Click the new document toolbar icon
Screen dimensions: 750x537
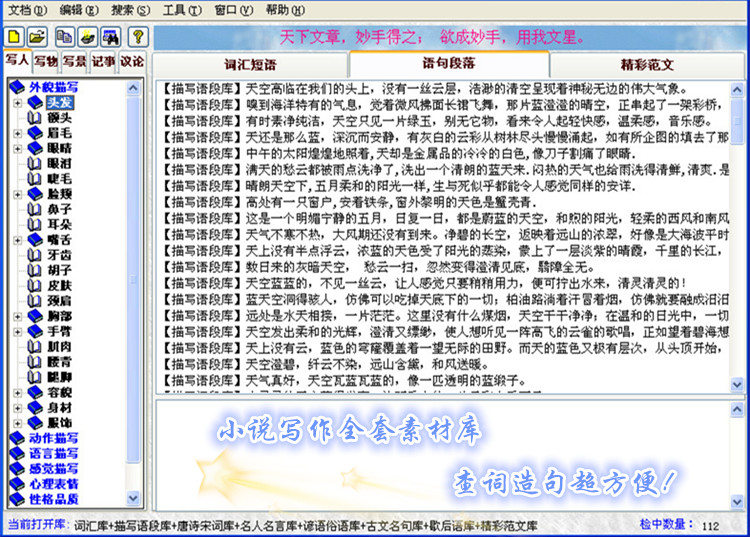pos(15,37)
